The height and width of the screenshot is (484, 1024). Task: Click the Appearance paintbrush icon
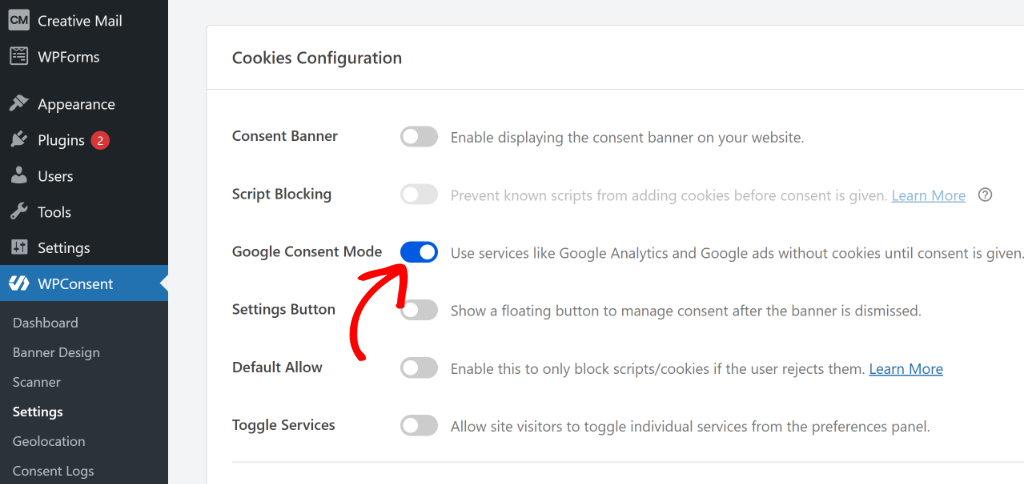[x=19, y=104]
